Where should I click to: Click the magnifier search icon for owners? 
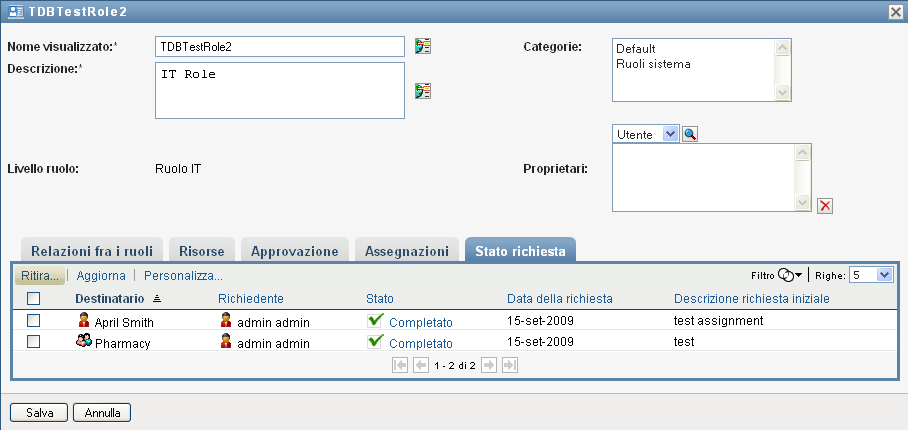[x=690, y=134]
